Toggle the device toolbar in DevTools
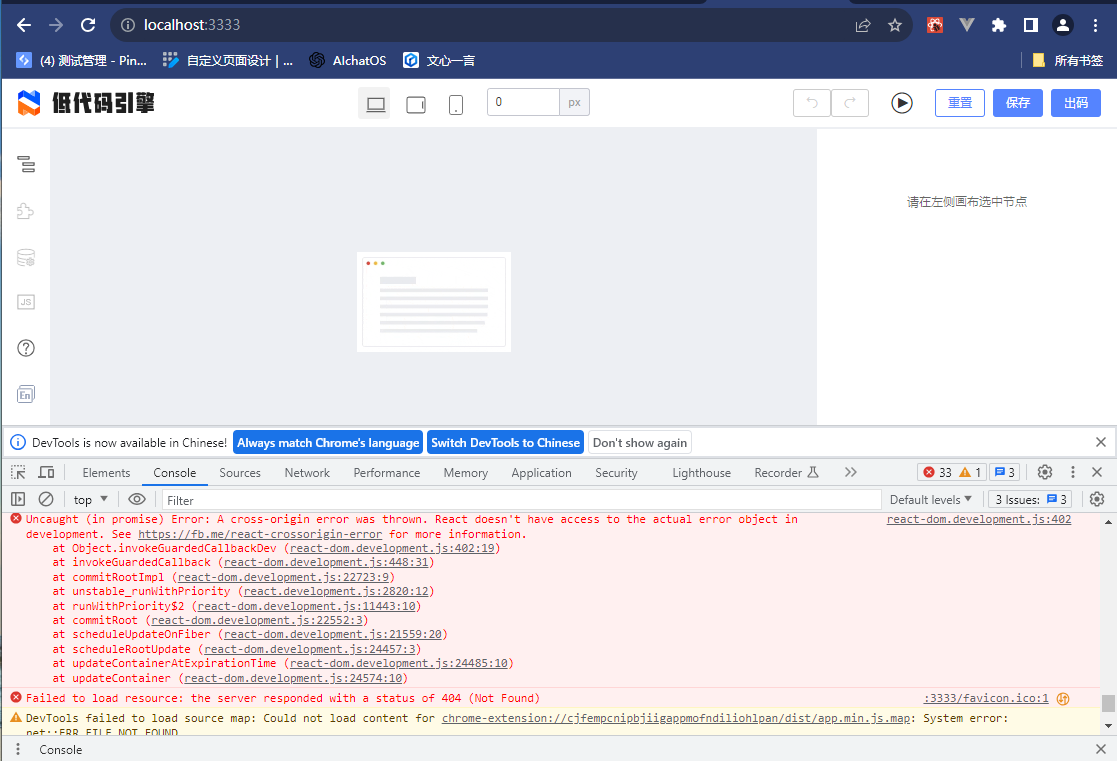The image size is (1117, 761). 46,472
